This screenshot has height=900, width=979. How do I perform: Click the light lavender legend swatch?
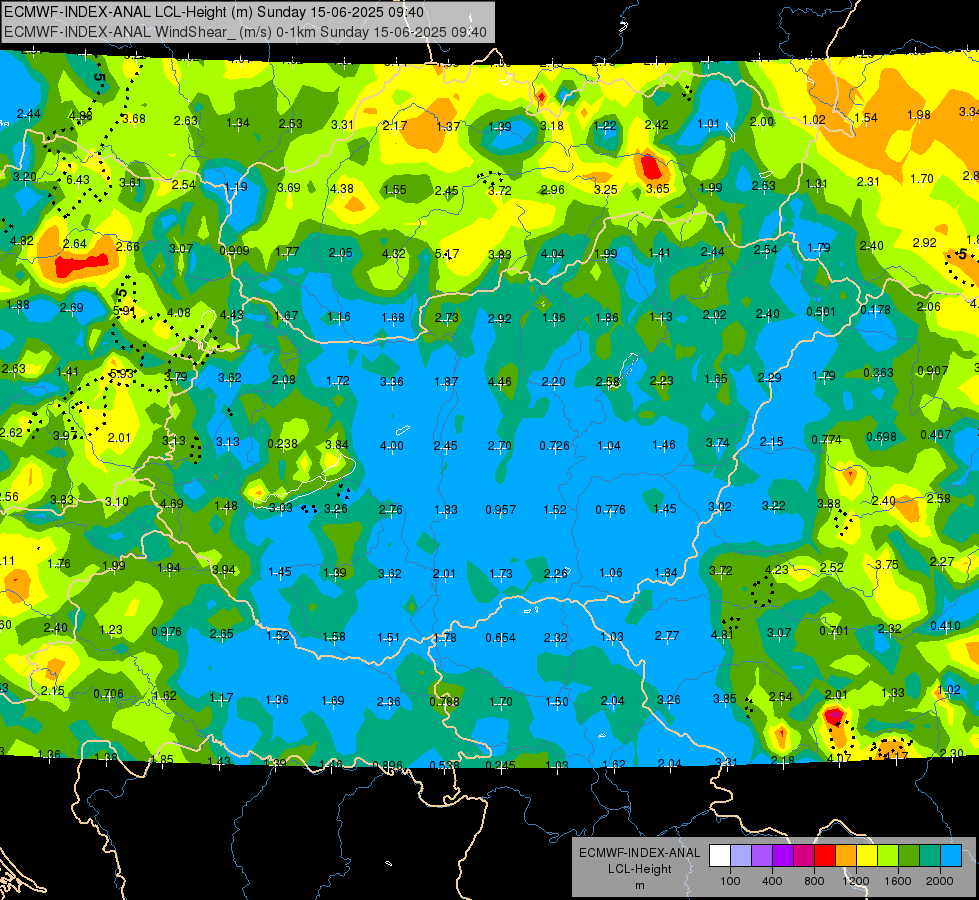[741, 856]
